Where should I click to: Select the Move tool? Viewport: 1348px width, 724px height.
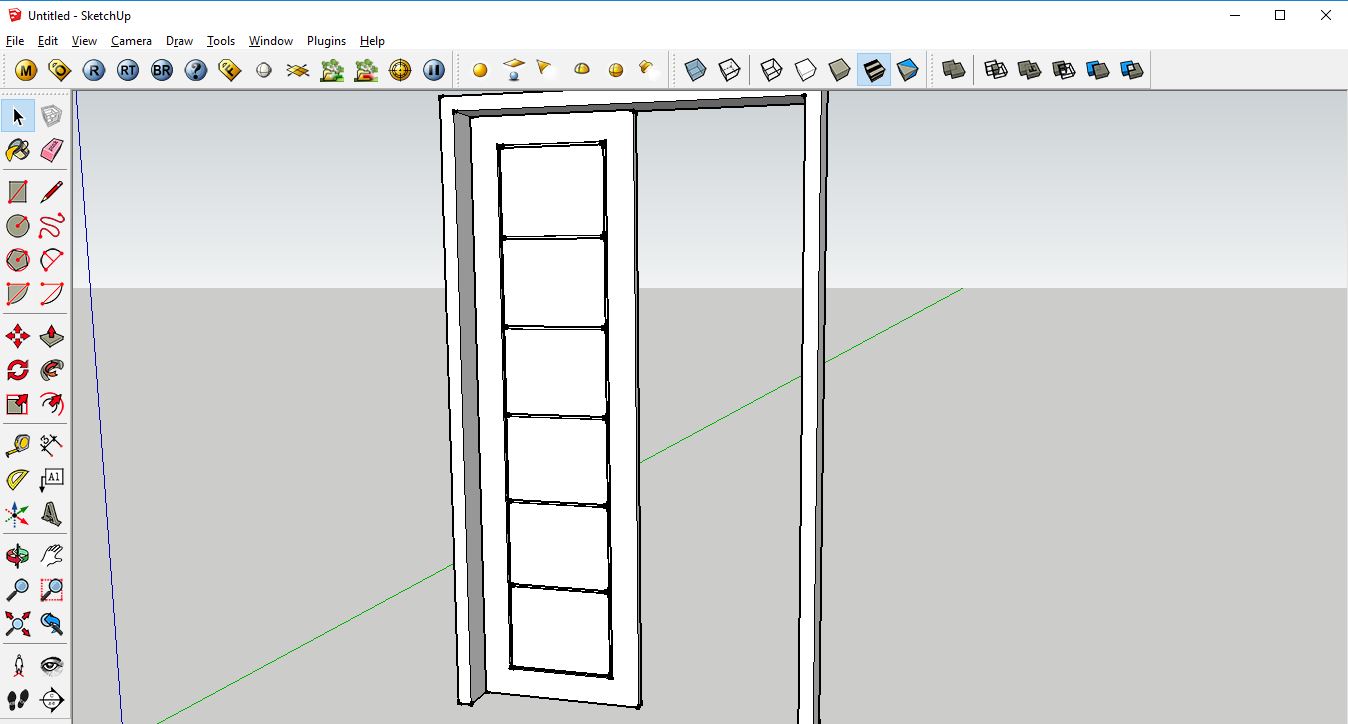tap(17, 335)
